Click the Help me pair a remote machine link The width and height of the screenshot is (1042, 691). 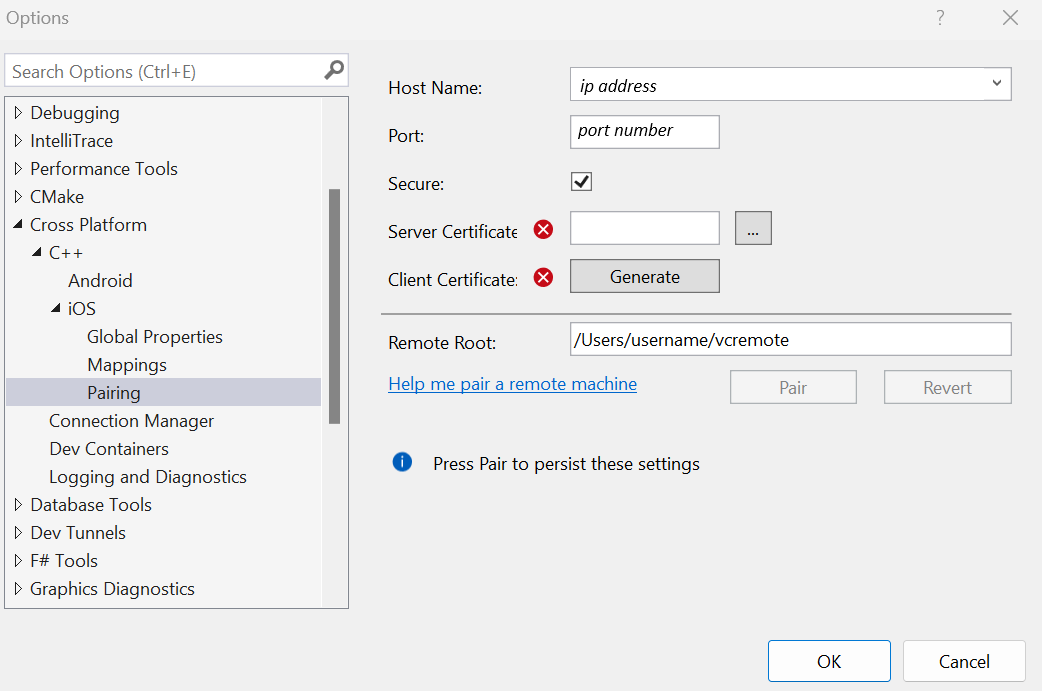tap(512, 383)
